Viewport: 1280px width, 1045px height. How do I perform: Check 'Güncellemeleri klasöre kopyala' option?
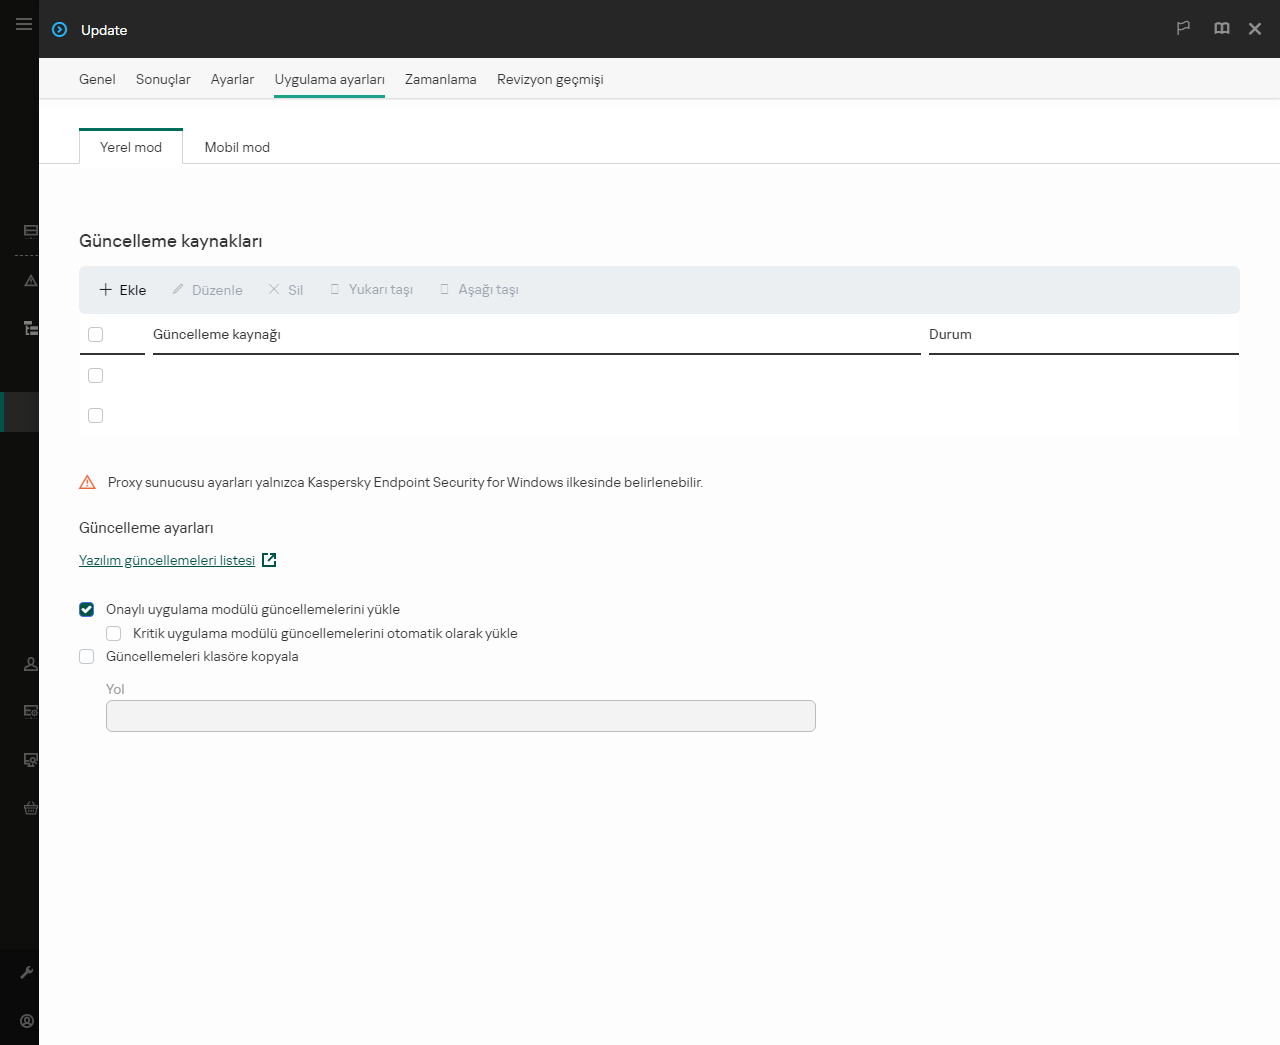pos(87,657)
